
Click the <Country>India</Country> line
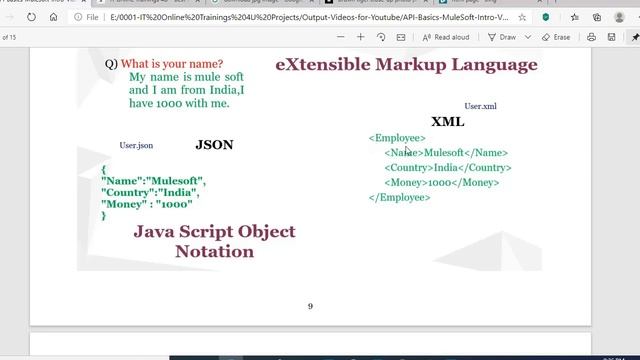(448, 168)
